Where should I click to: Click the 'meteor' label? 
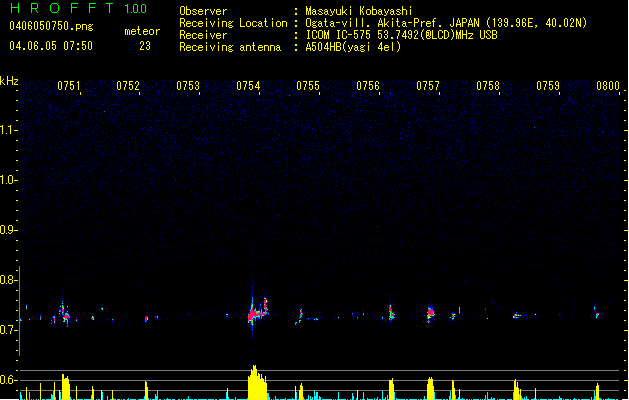(x=142, y=31)
